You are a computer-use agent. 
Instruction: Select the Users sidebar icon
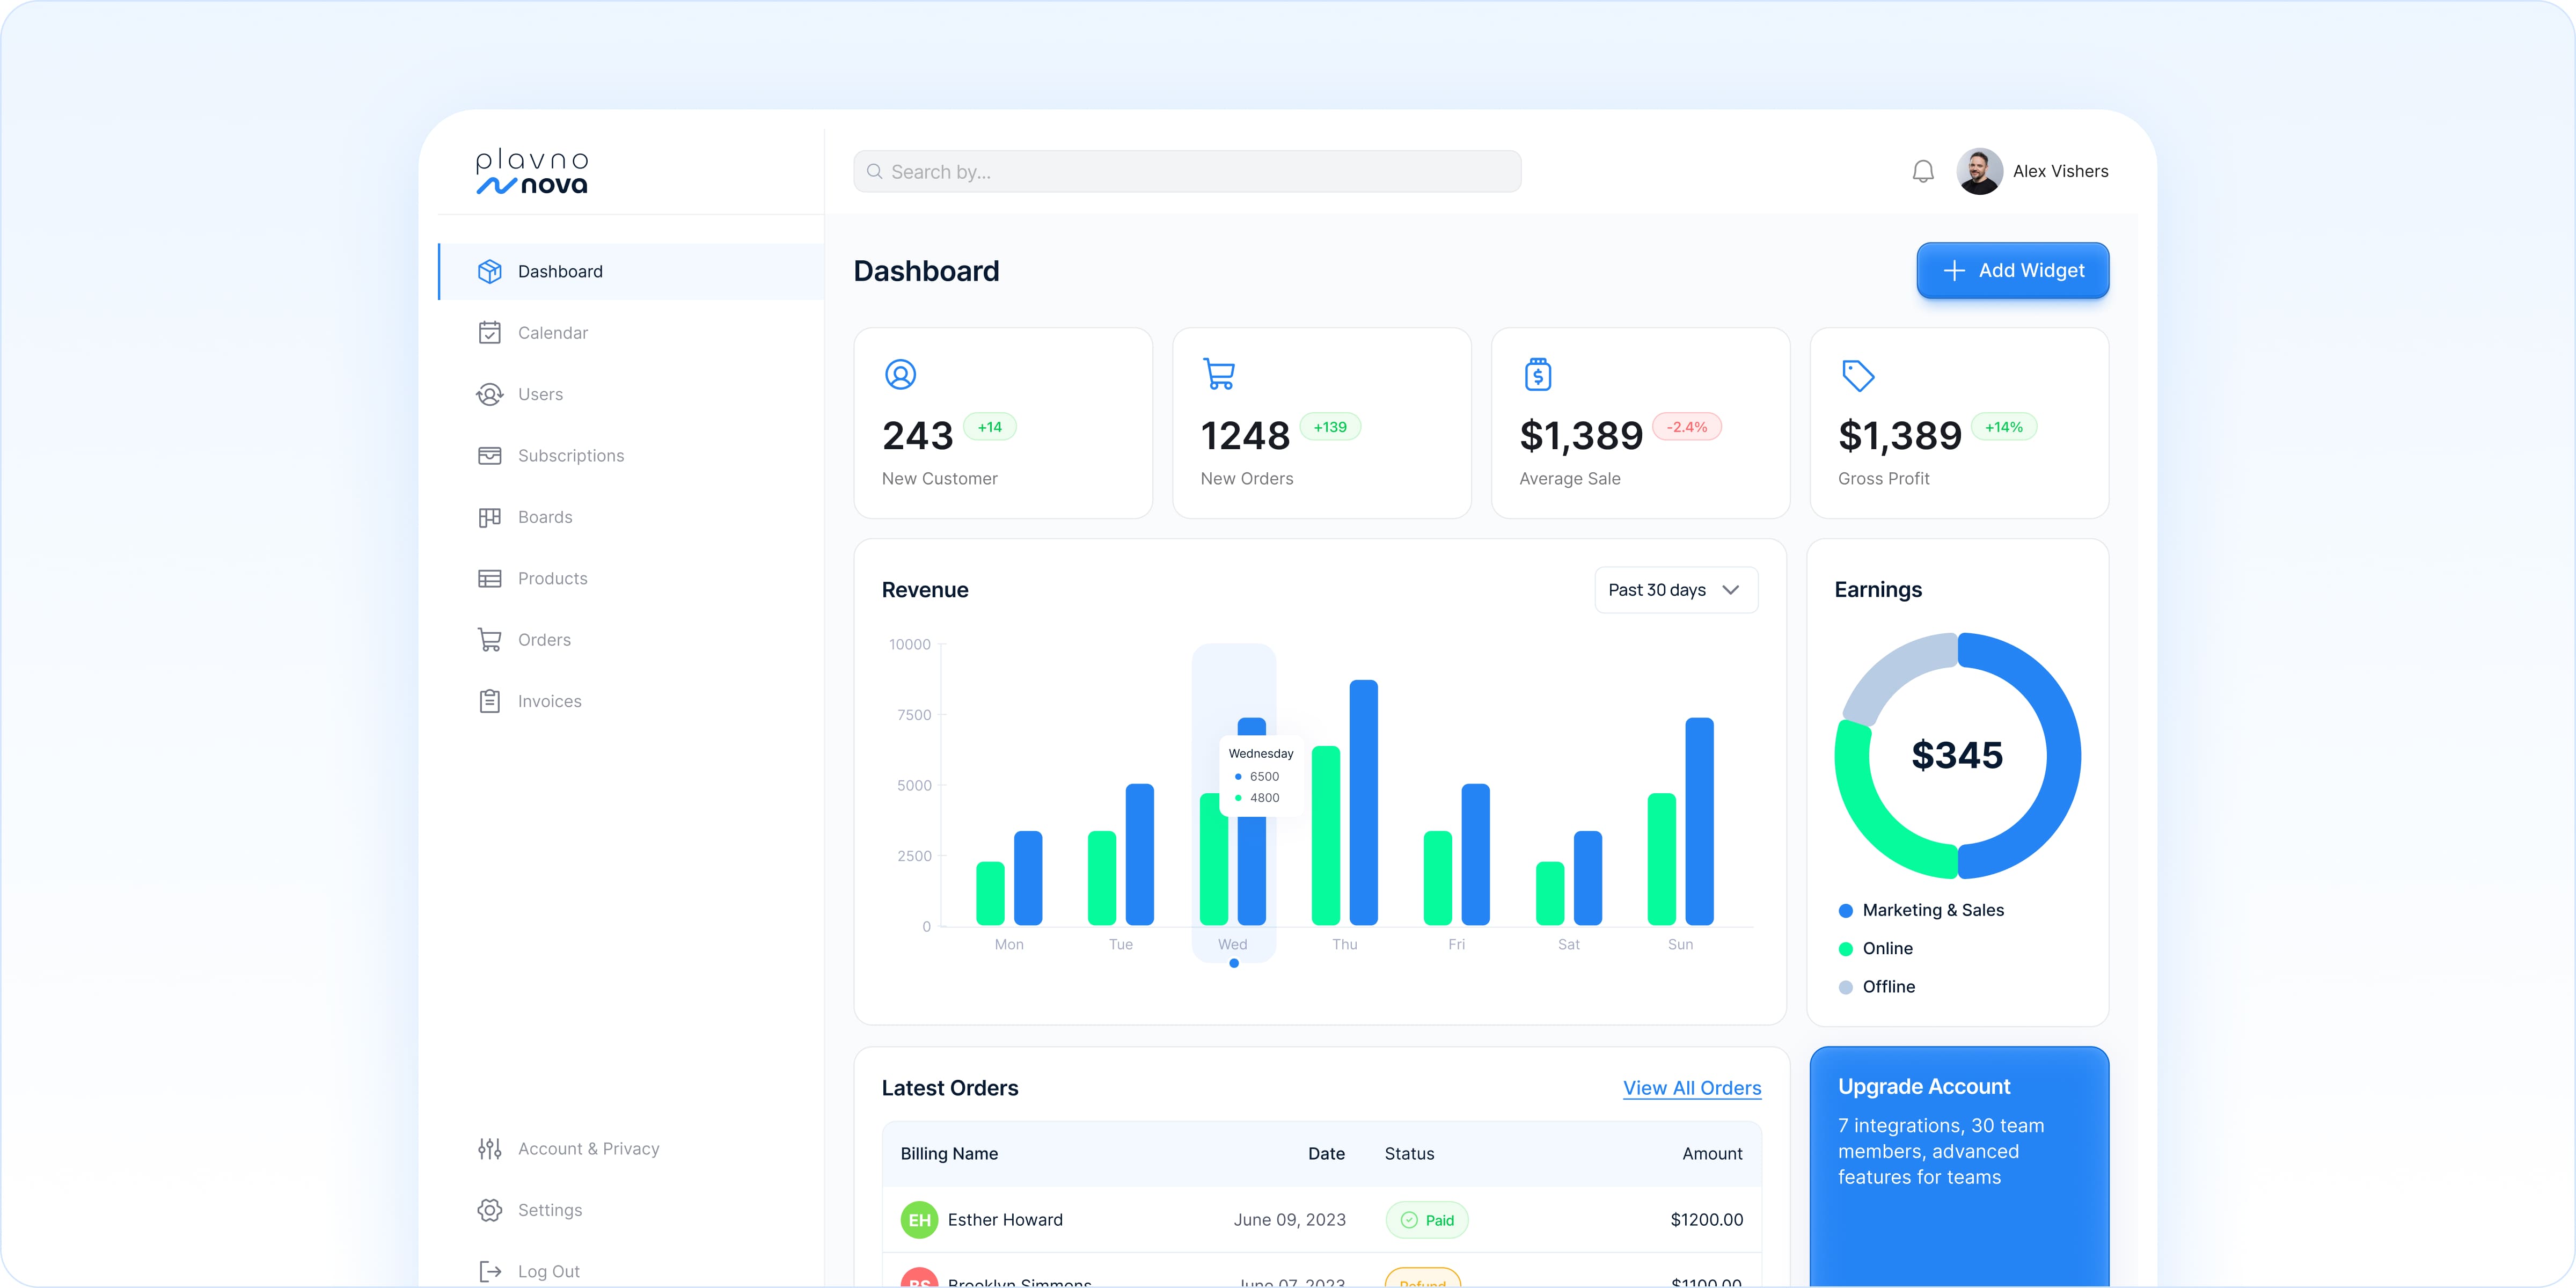(489, 394)
